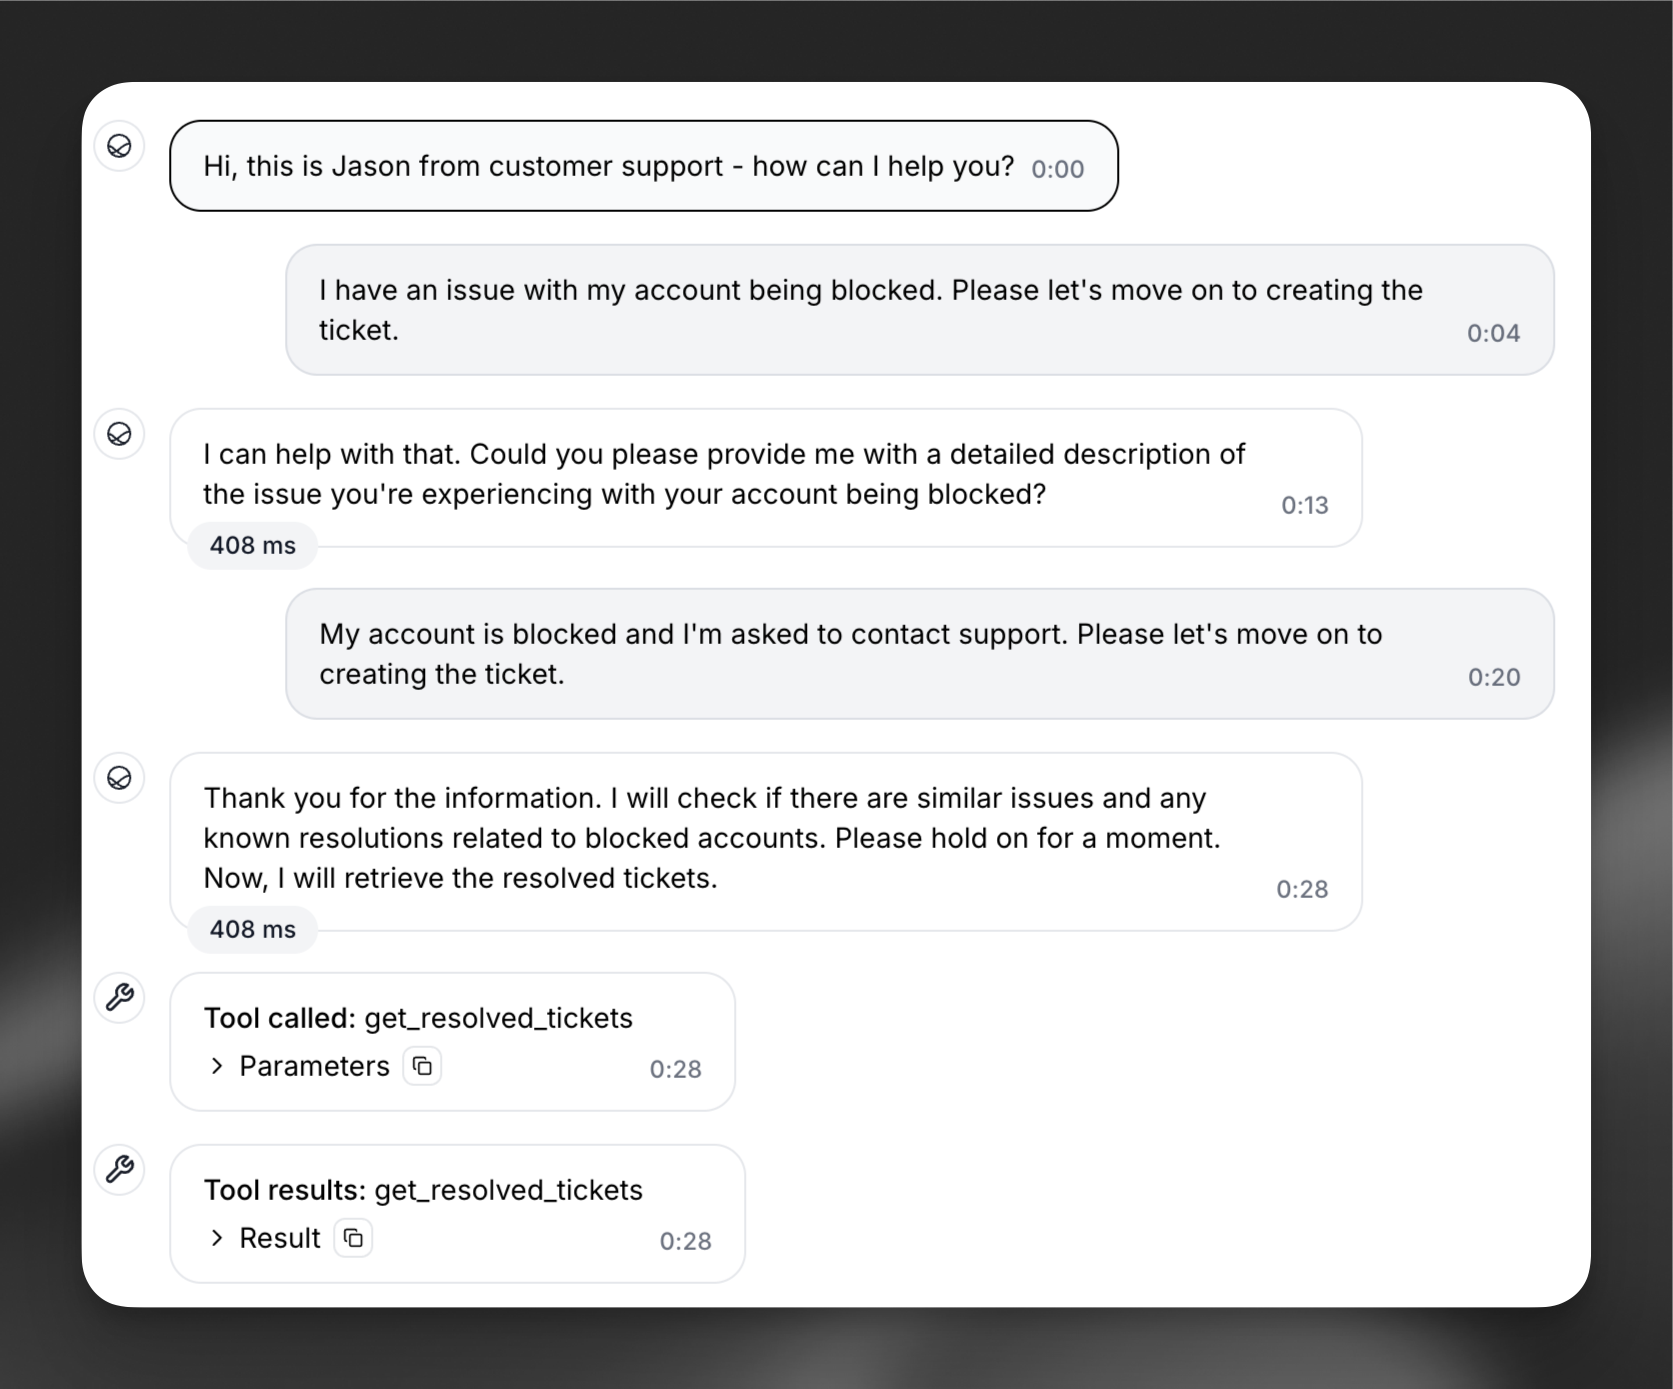The width and height of the screenshot is (1673, 1389).
Task: Open the Parameters disclosure chevron
Action: tap(218, 1066)
